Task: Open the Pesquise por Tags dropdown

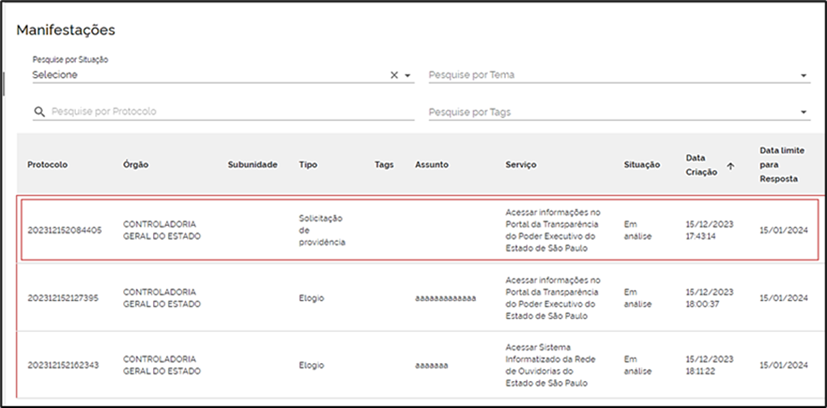Action: [619, 112]
